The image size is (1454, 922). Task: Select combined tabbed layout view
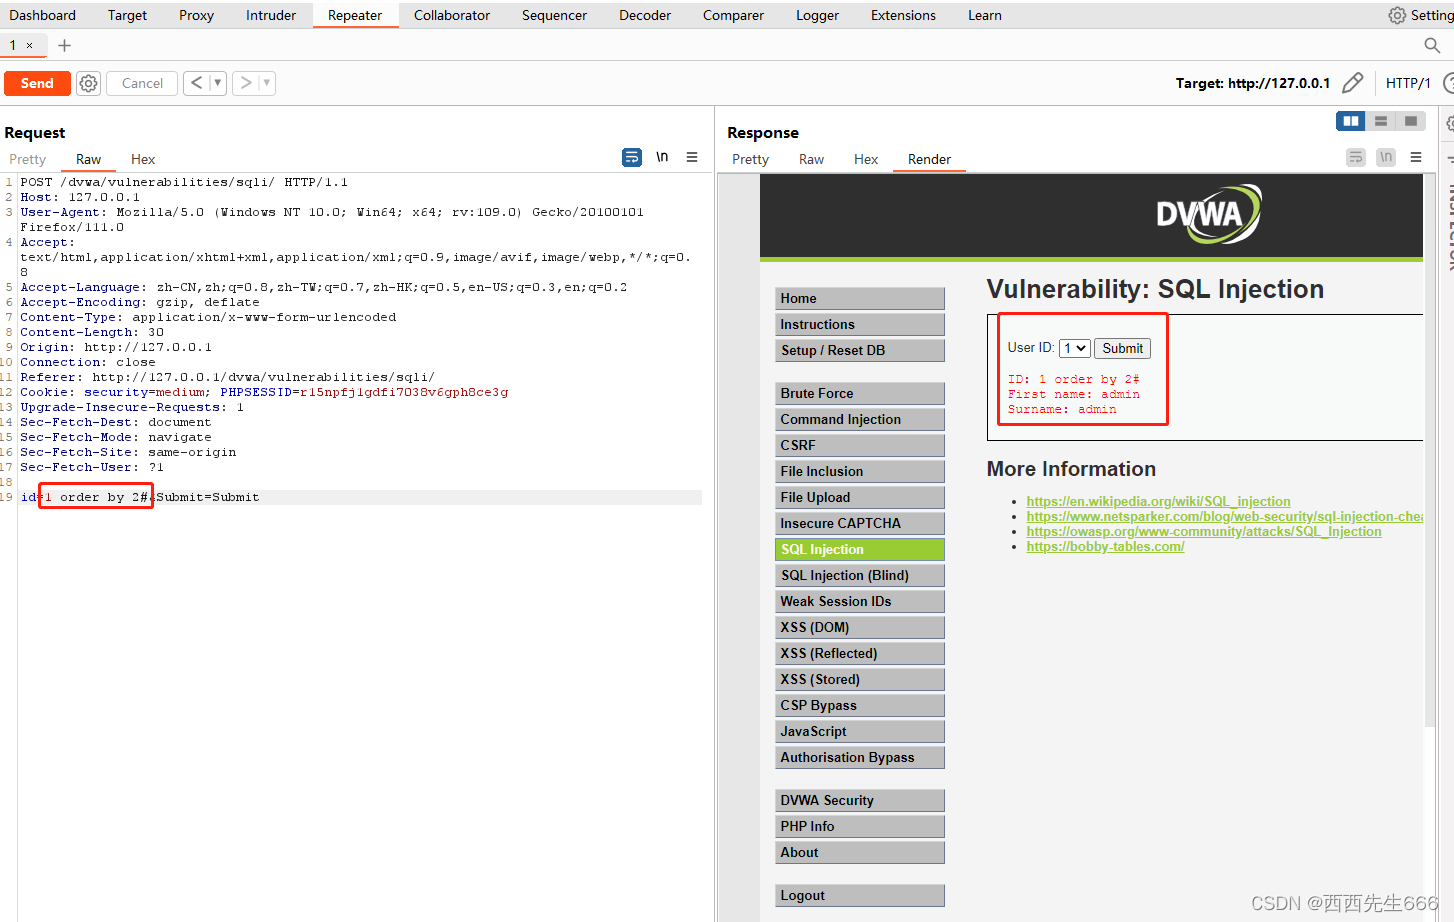1411,121
